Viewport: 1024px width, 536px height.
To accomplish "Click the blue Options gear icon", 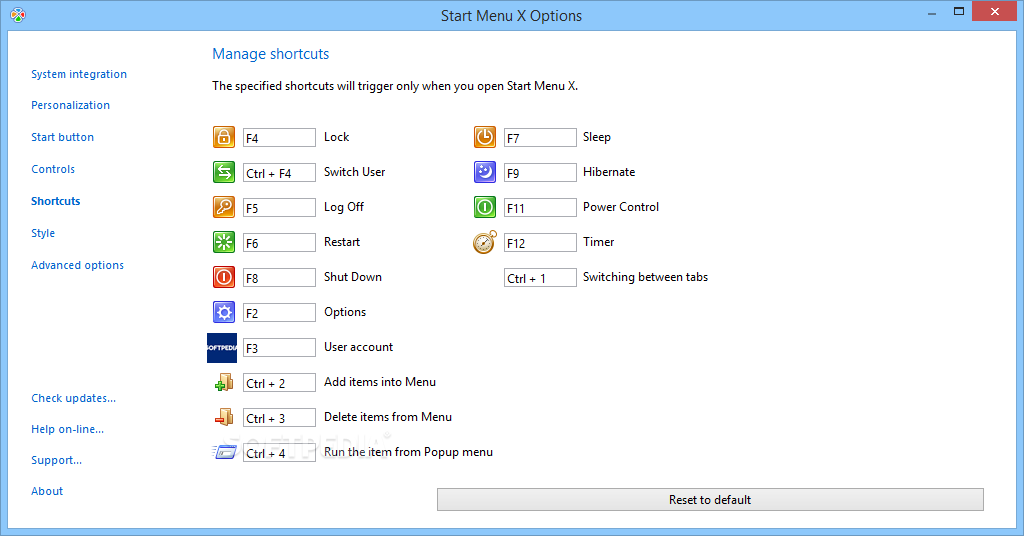I will point(224,312).
